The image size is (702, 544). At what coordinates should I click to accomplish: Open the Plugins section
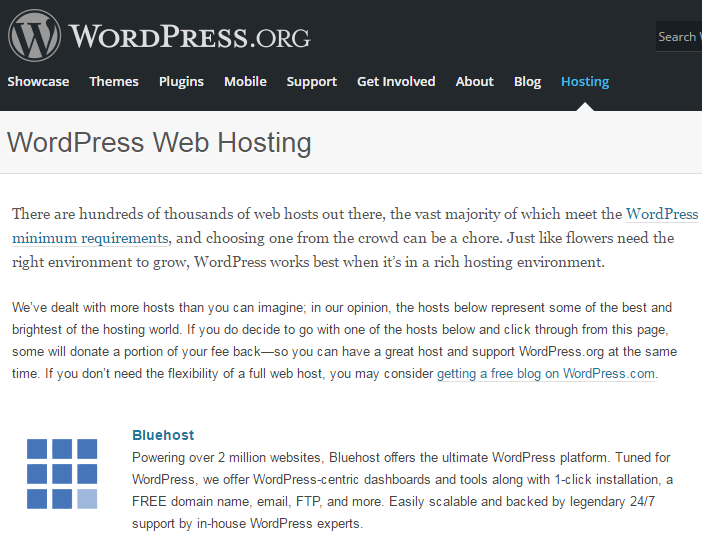[x=181, y=81]
